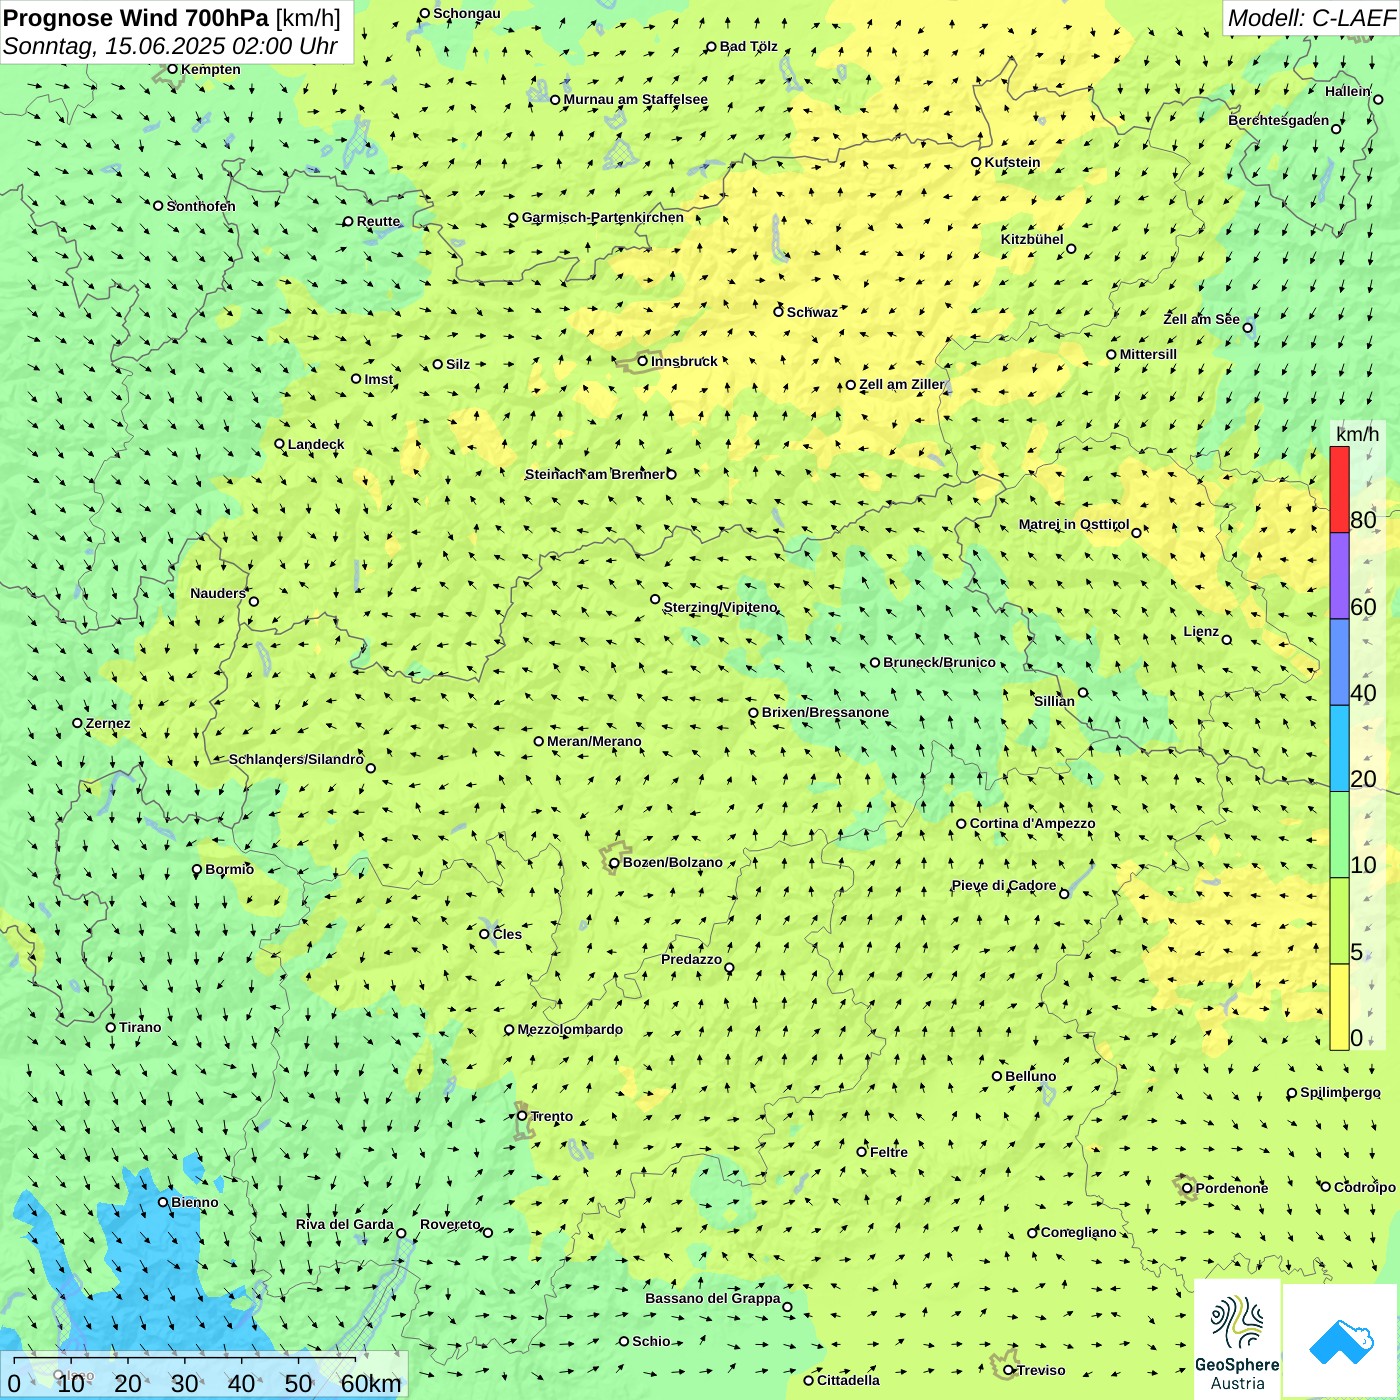Click the Kempten city label
The width and height of the screenshot is (1400, 1400).
click(x=210, y=69)
